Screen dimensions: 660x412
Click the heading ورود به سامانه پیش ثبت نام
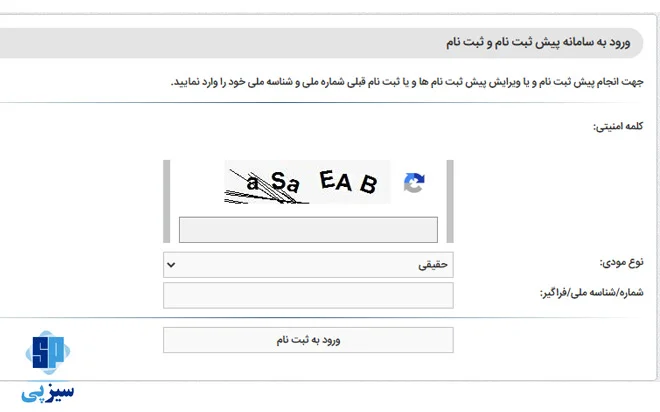538,42
